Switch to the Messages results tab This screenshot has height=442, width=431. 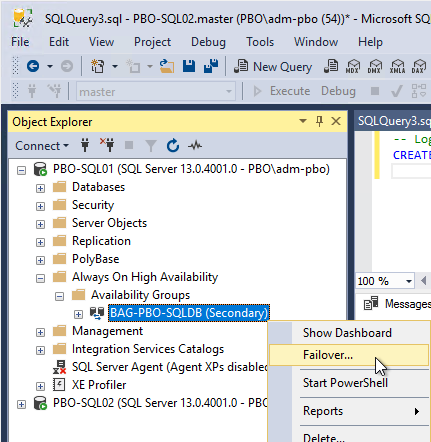(397, 304)
